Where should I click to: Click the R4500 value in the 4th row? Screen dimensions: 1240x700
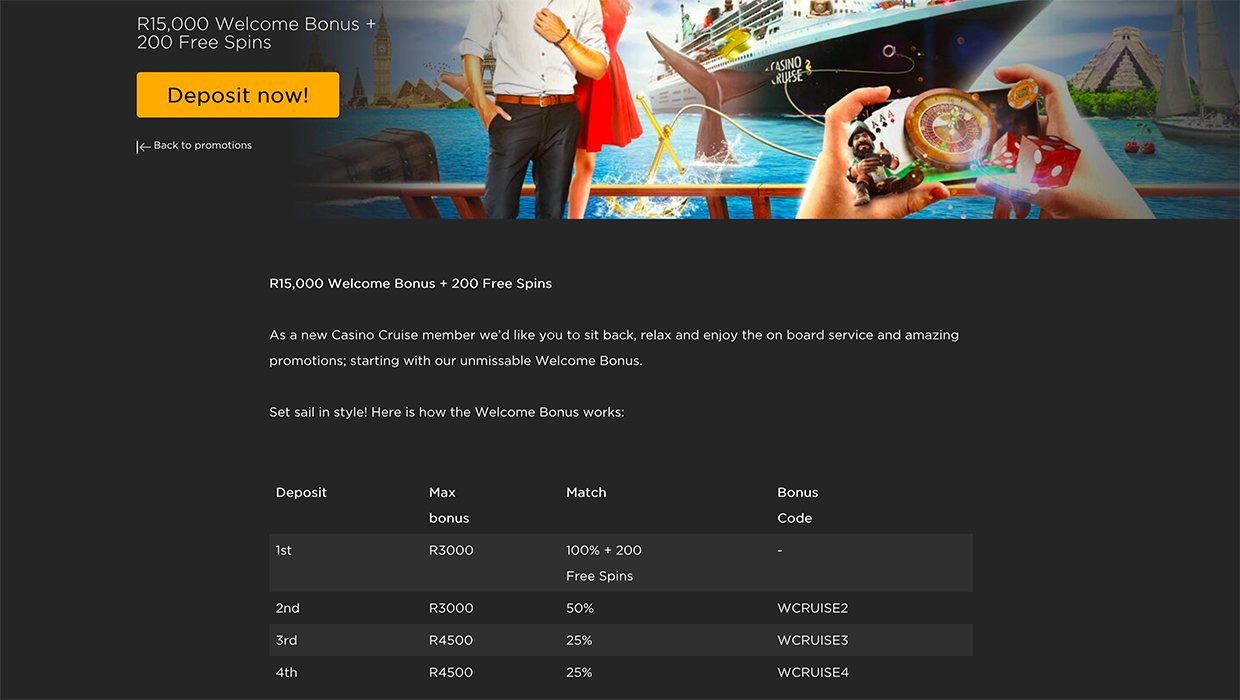click(x=451, y=673)
